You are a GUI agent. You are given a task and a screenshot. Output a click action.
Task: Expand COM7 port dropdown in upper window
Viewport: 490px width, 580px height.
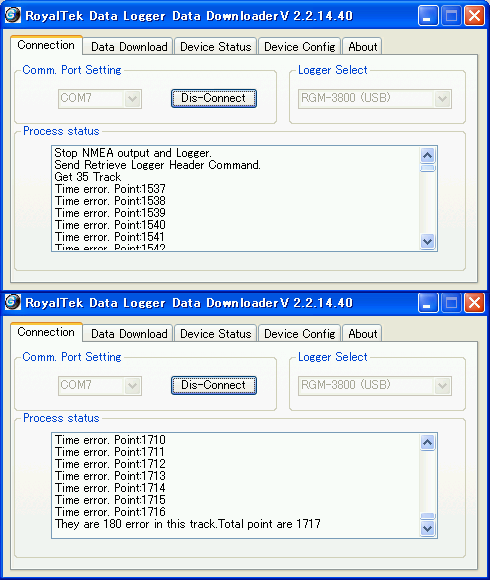click(132, 99)
